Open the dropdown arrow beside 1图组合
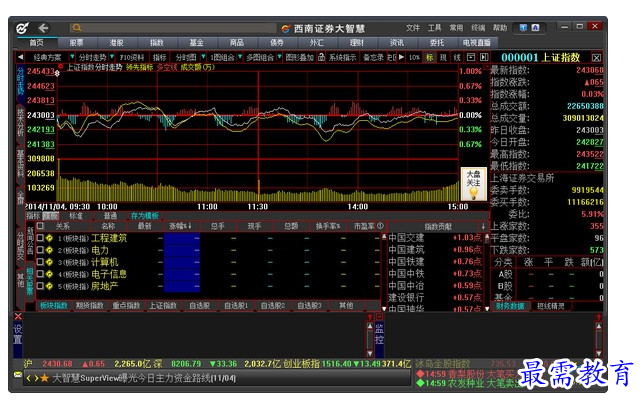 (x=240, y=57)
